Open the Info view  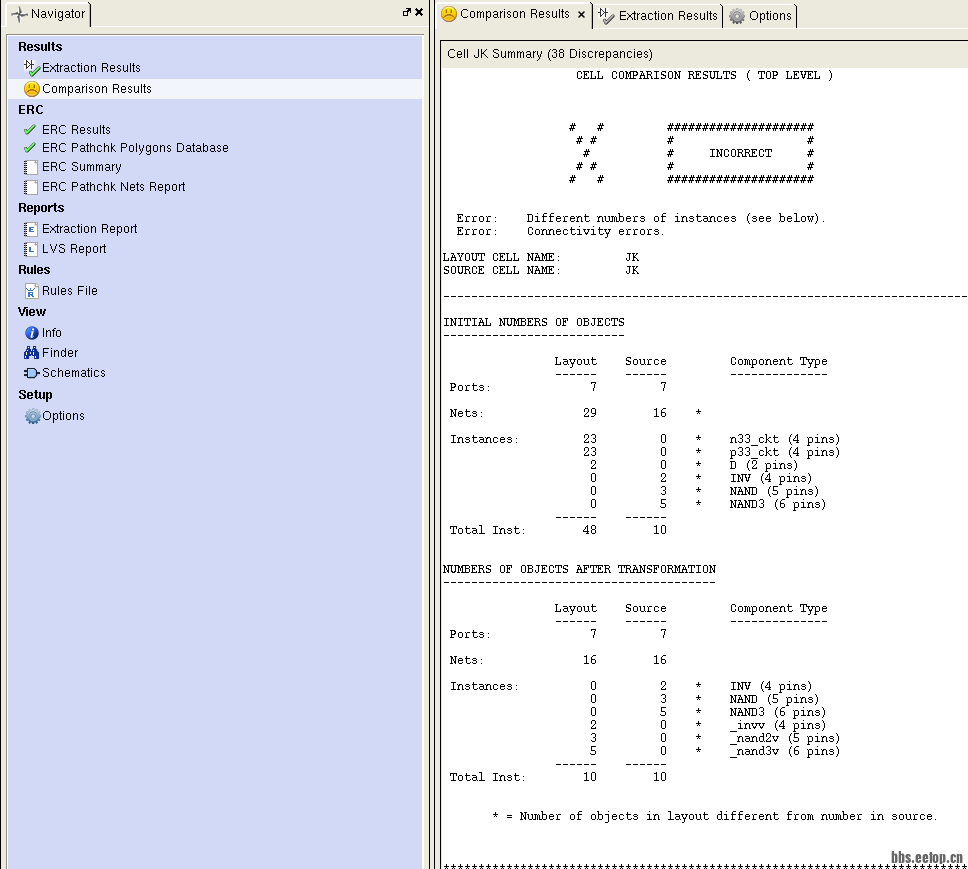52,333
